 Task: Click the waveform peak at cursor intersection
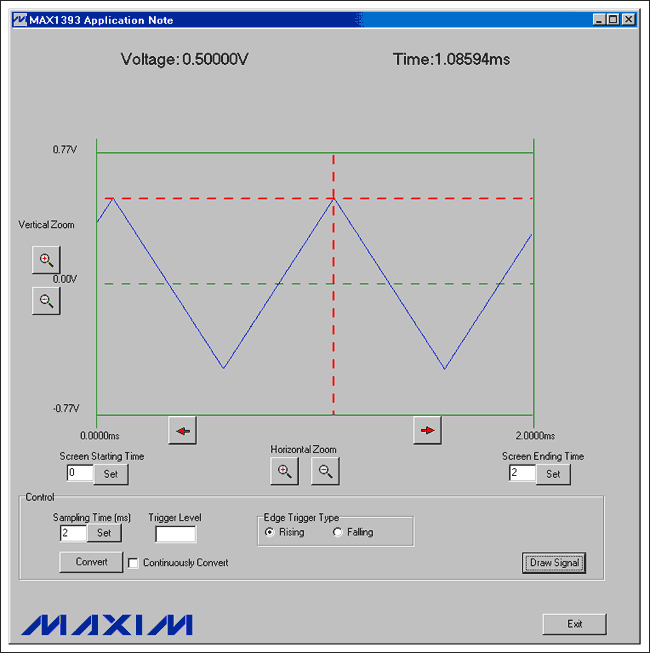point(333,198)
